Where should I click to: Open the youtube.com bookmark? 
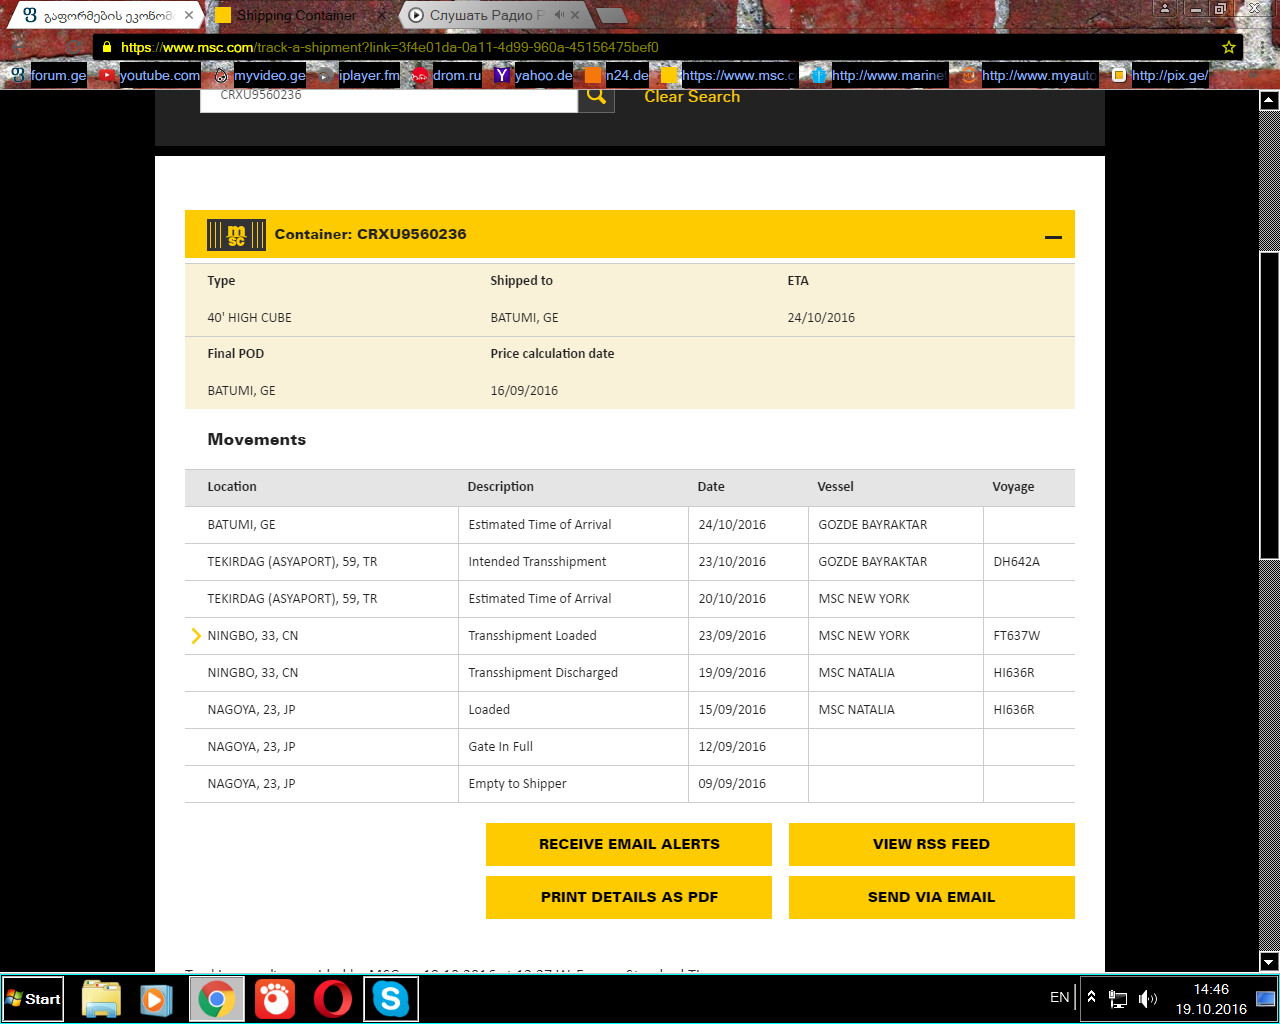coord(150,75)
